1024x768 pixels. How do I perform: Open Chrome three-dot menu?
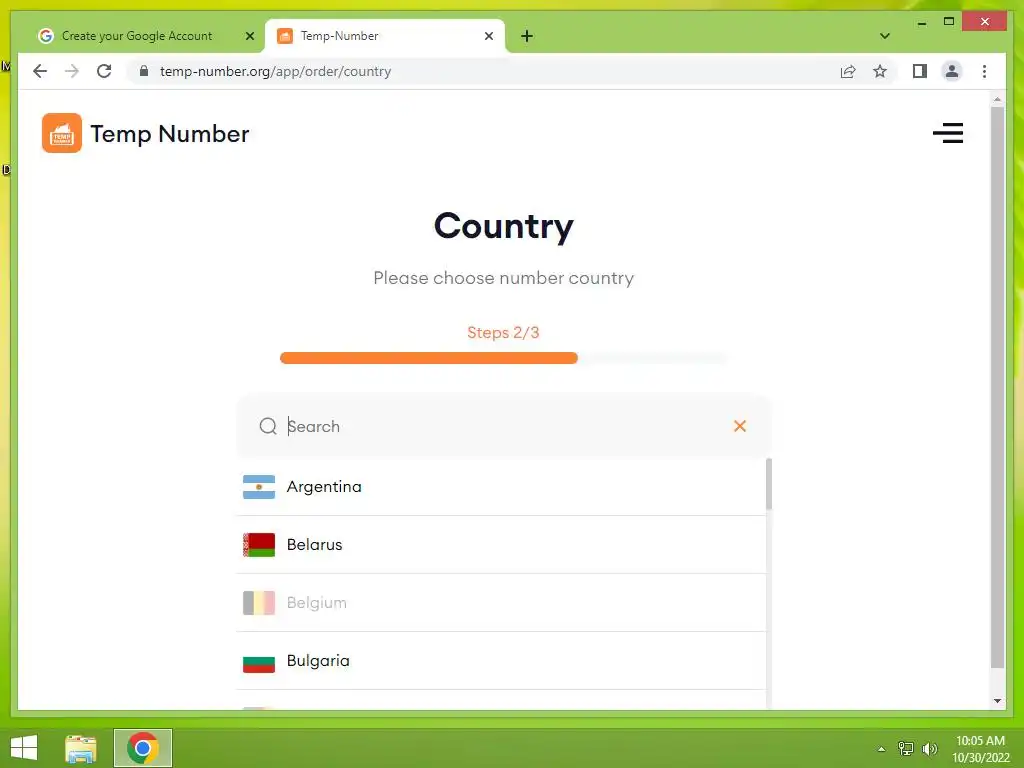(984, 71)
